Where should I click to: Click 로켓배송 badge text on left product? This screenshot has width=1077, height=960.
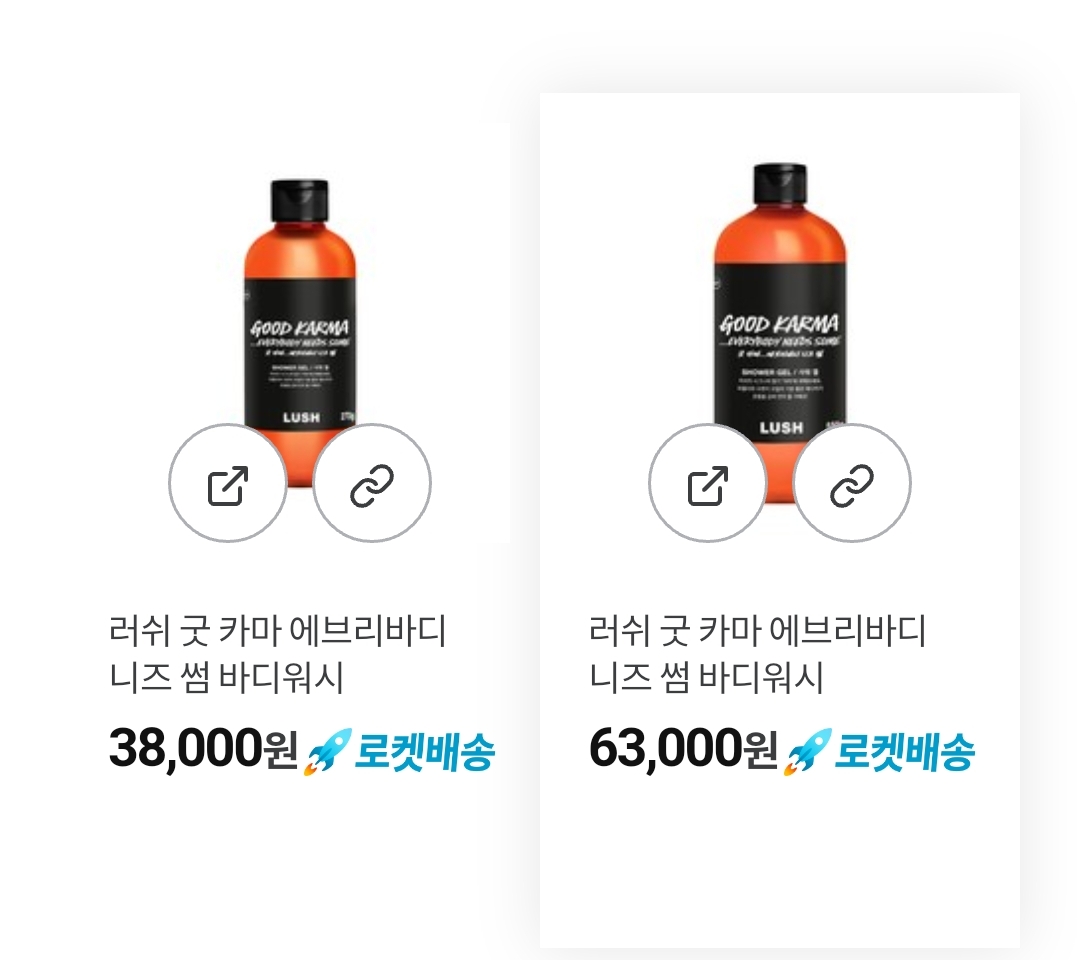[x=424, y=752]
